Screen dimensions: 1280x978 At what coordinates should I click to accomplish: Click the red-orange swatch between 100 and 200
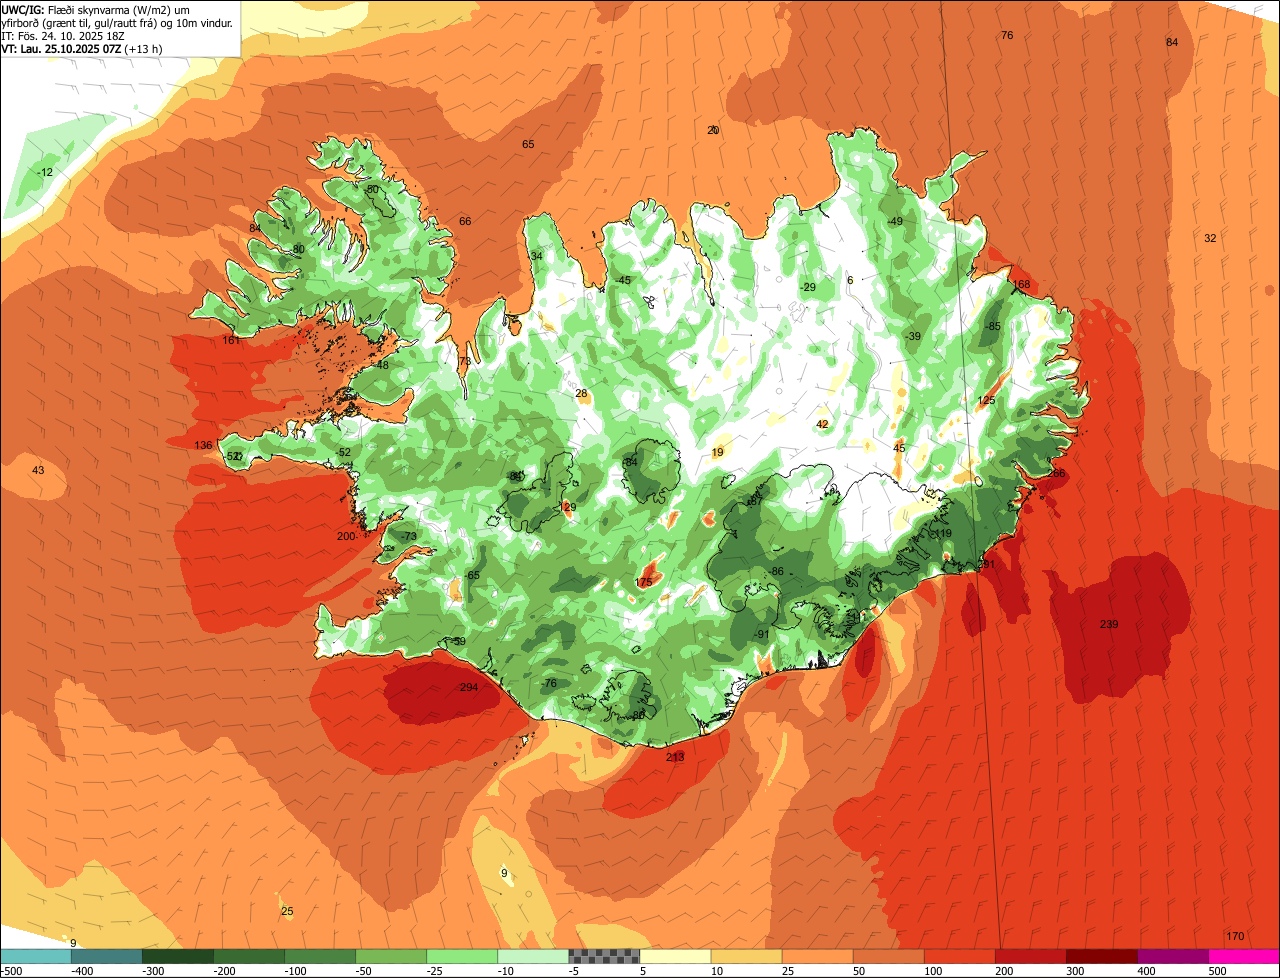pyautogui.click(x=959, y=955)
